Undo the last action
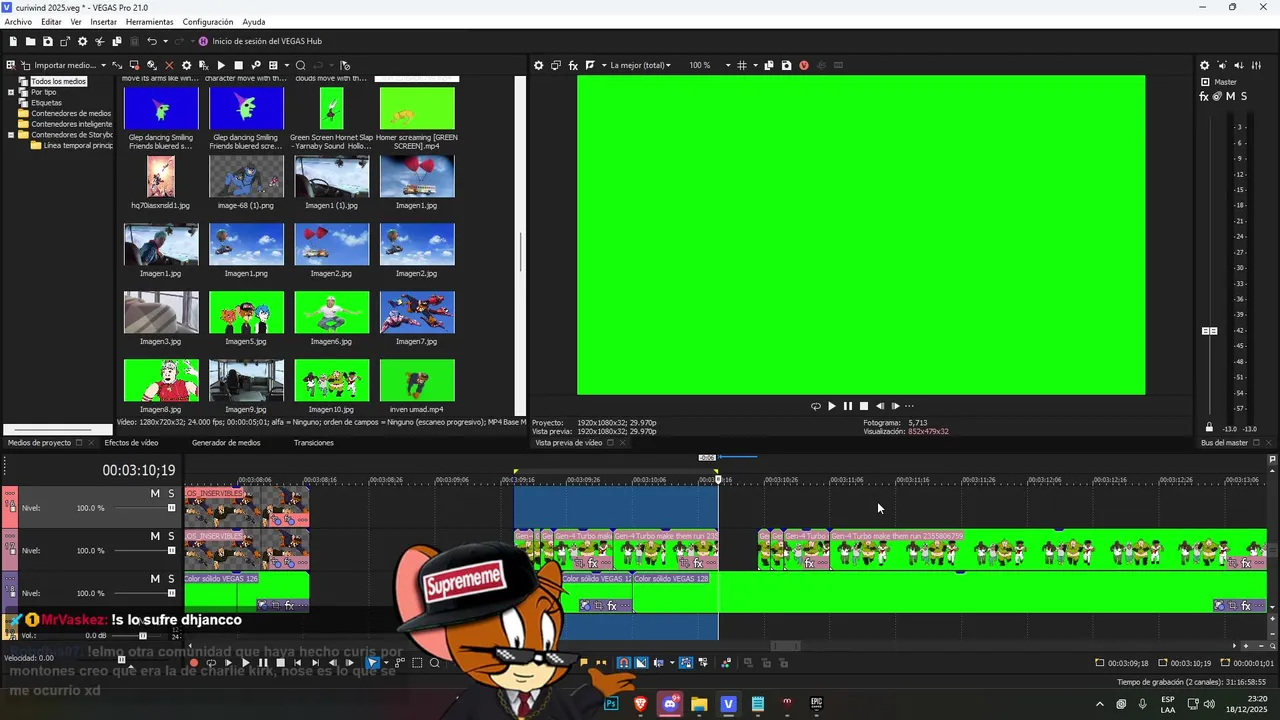This screenshot has width=1280, height=720. [x=151, y=41]
